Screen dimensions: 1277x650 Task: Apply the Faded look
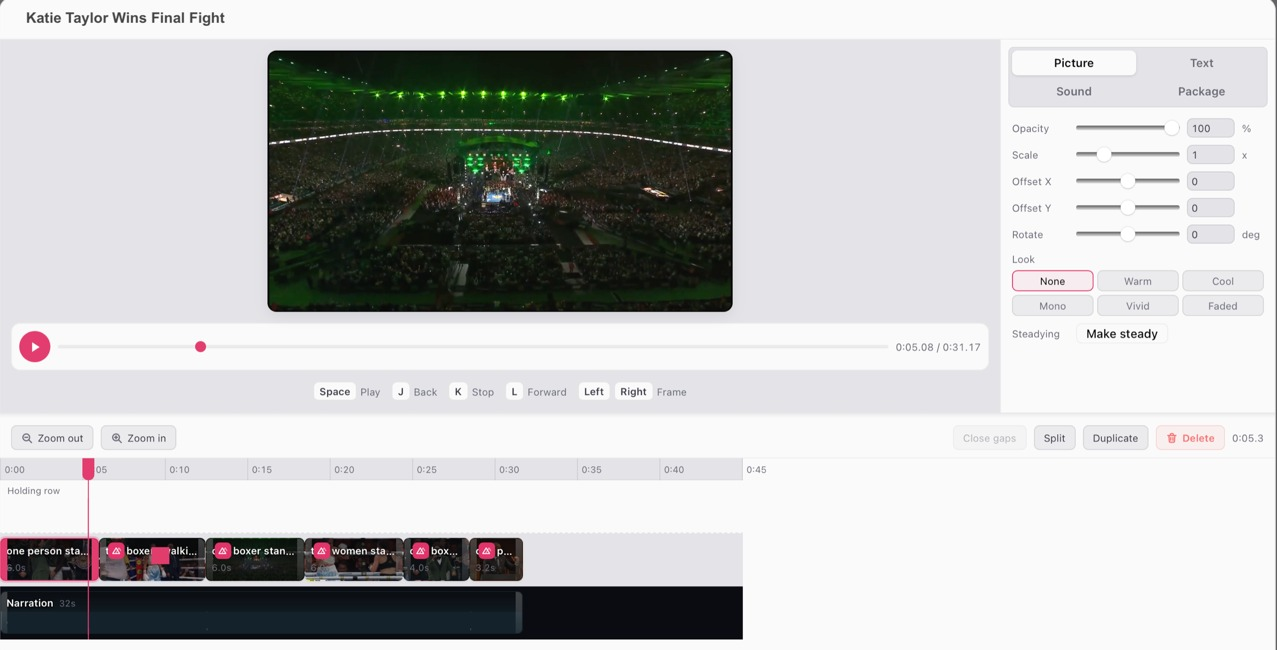[x=1223, y=306]
